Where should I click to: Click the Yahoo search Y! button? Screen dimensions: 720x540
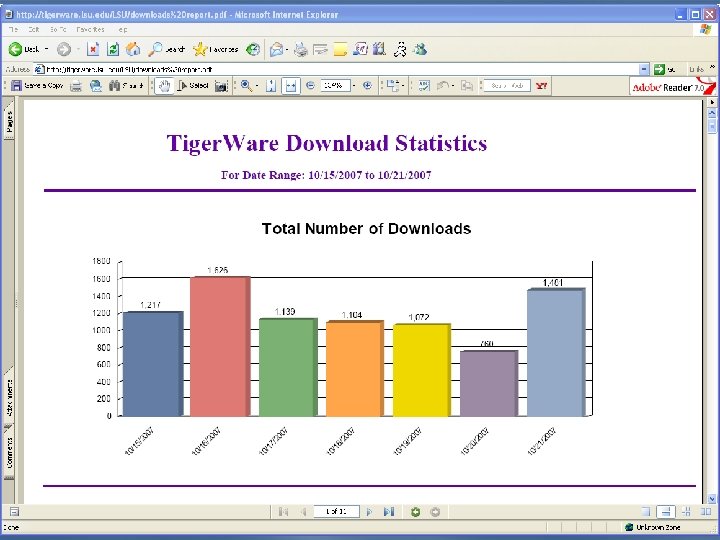point(541,86)
